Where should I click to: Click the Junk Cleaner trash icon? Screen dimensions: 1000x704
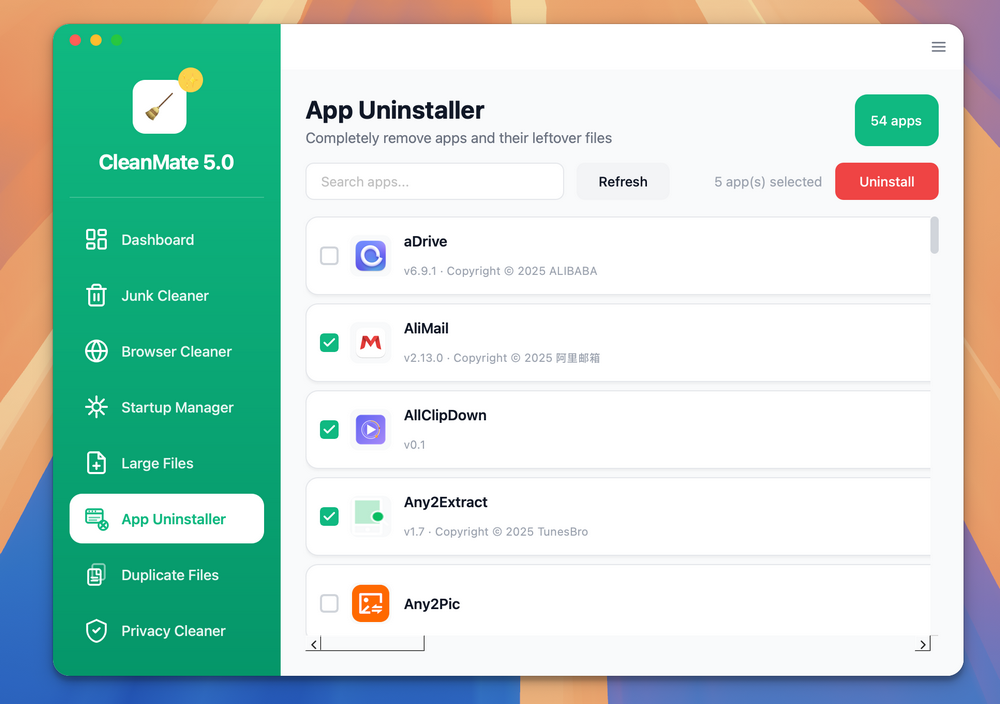click(96, 295)
